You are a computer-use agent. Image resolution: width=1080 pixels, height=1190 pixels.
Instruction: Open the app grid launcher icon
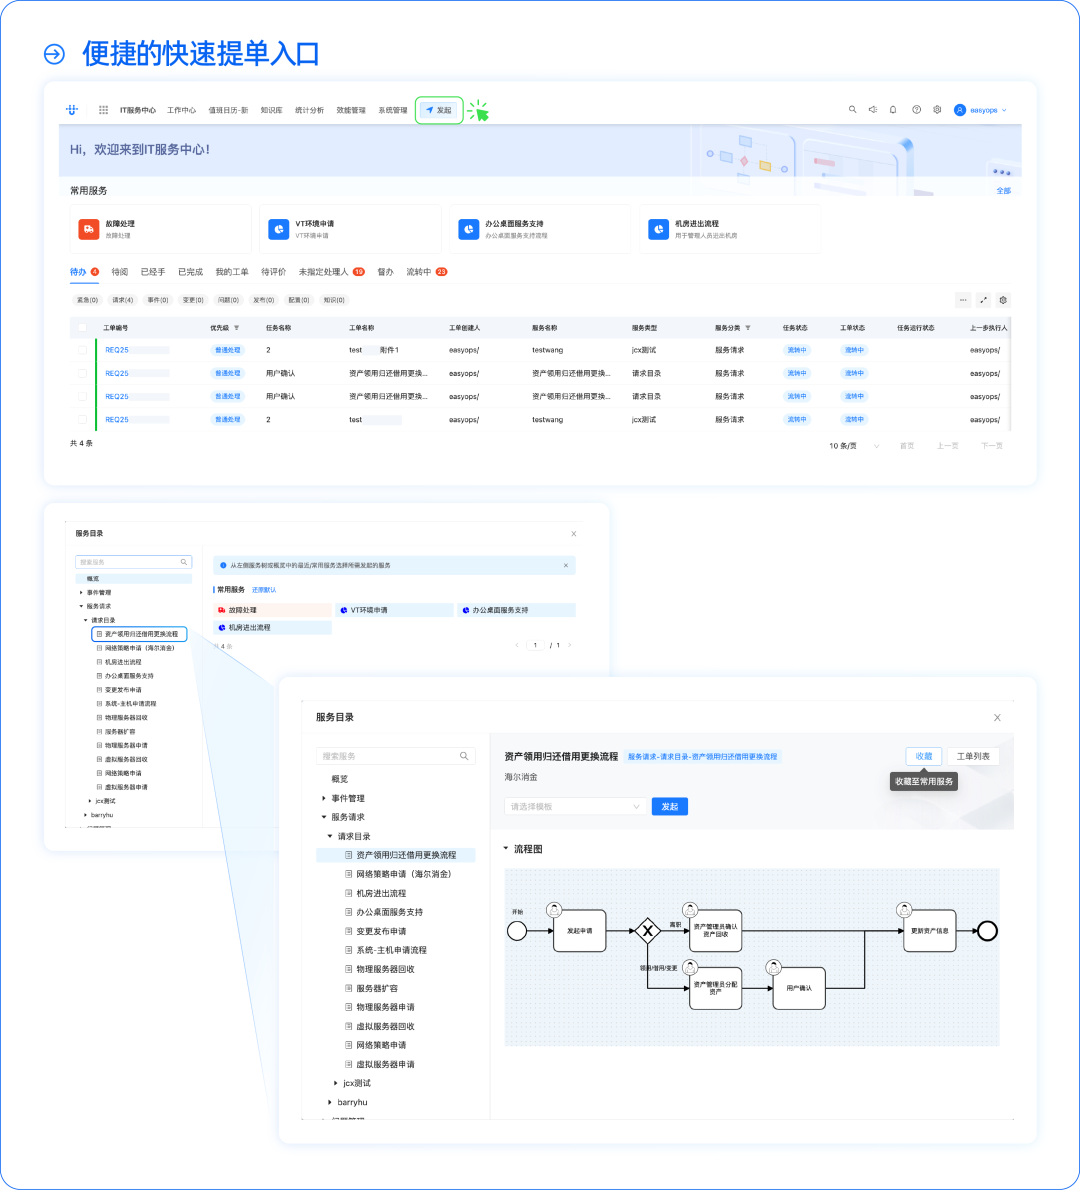(x=103, y=110)
